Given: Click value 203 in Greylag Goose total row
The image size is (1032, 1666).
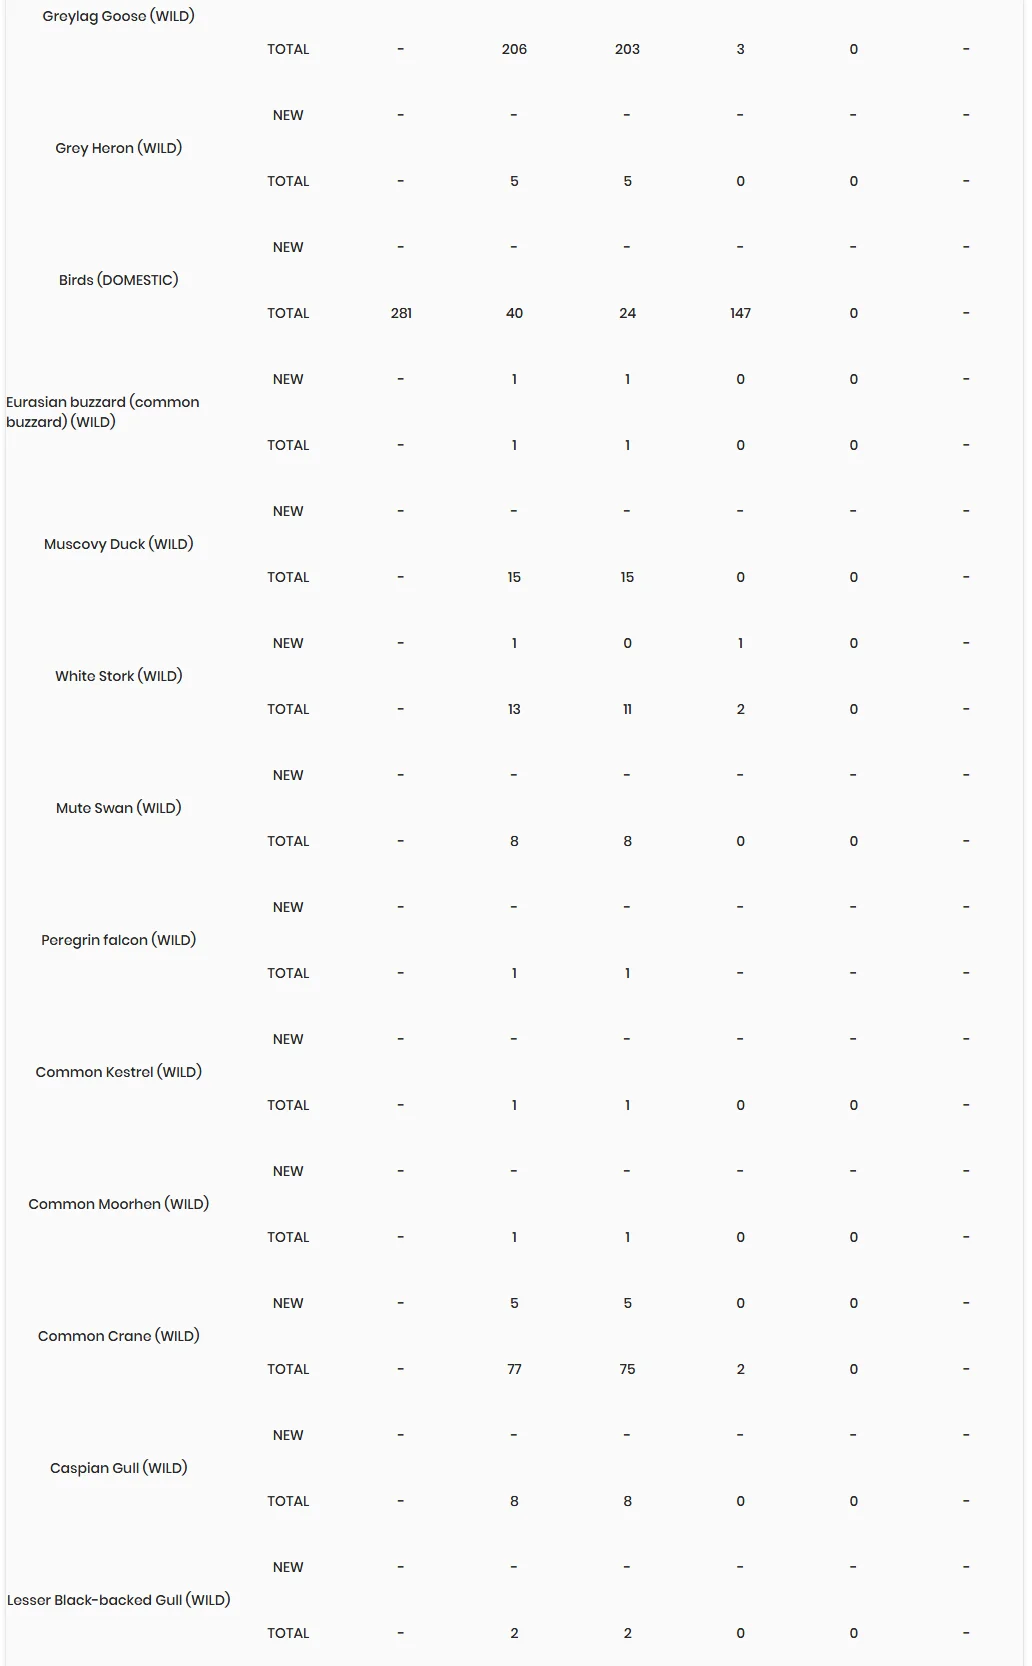Looking at the screenshot, I should tap(627, 49).
